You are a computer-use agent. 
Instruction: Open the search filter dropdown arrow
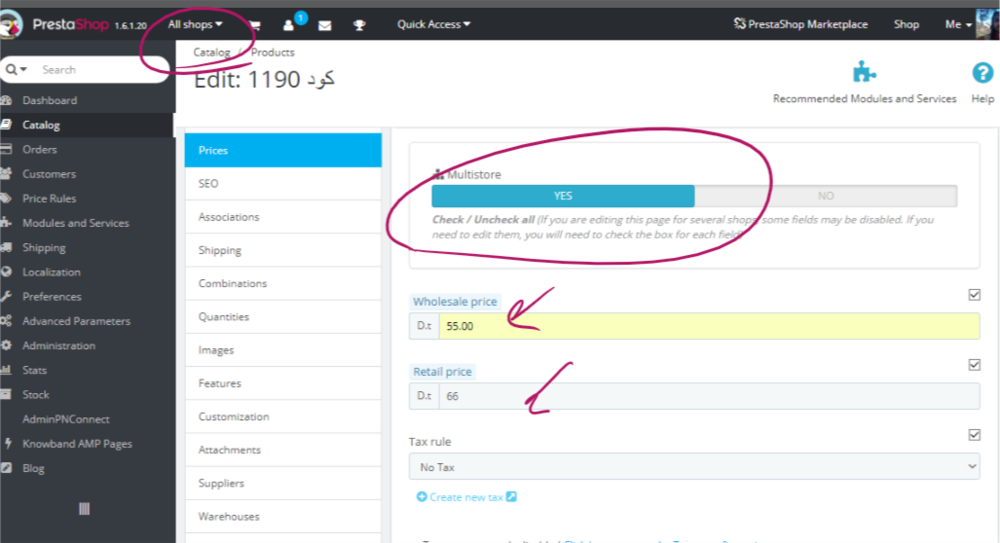click(24, 70)
